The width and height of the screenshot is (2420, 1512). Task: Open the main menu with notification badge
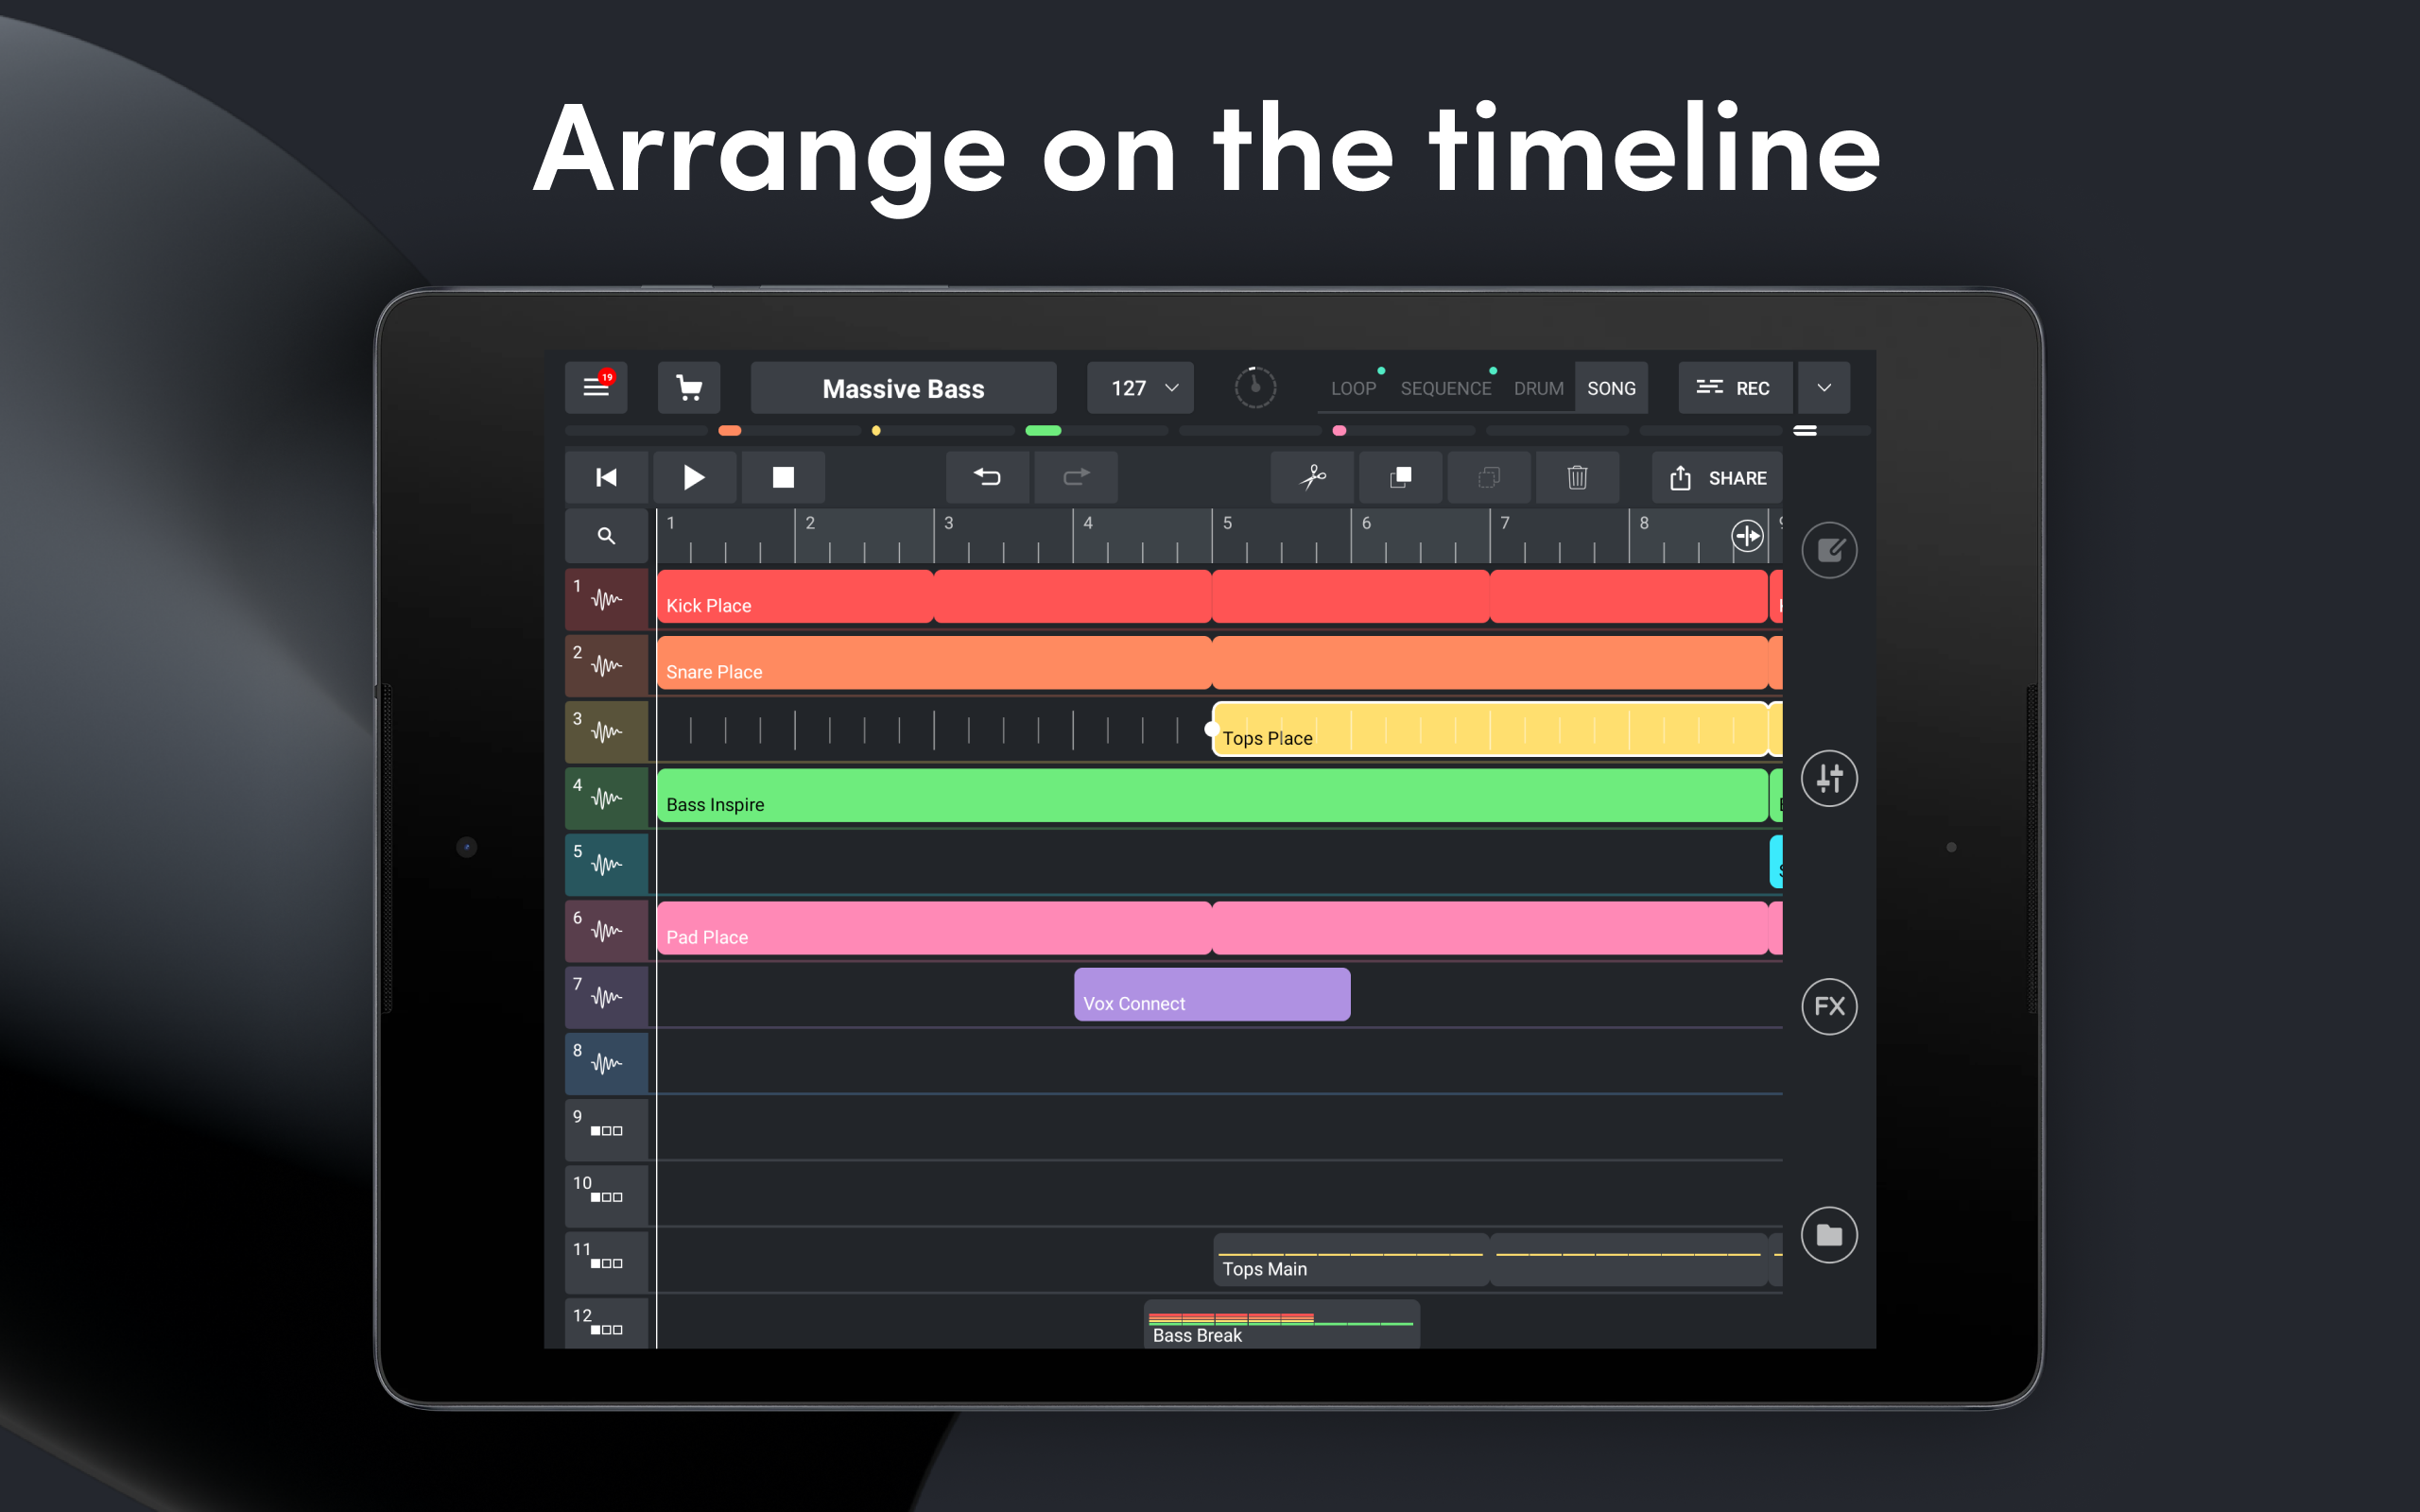pos(596,388)
